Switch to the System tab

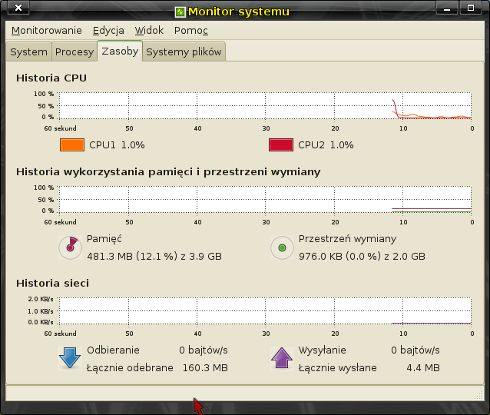(x=29, y=52)
